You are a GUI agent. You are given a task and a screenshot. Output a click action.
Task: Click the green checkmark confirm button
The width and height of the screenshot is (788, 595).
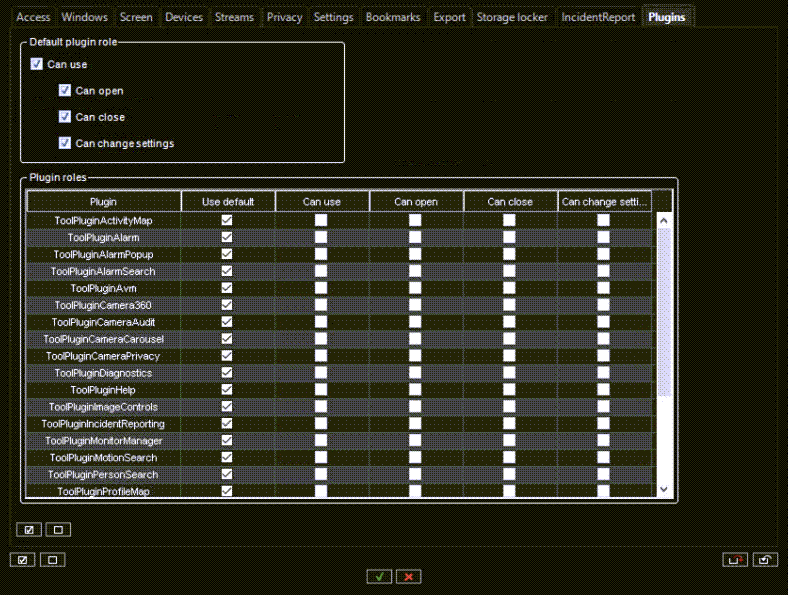pyautogui.click(x=379, y=576)
